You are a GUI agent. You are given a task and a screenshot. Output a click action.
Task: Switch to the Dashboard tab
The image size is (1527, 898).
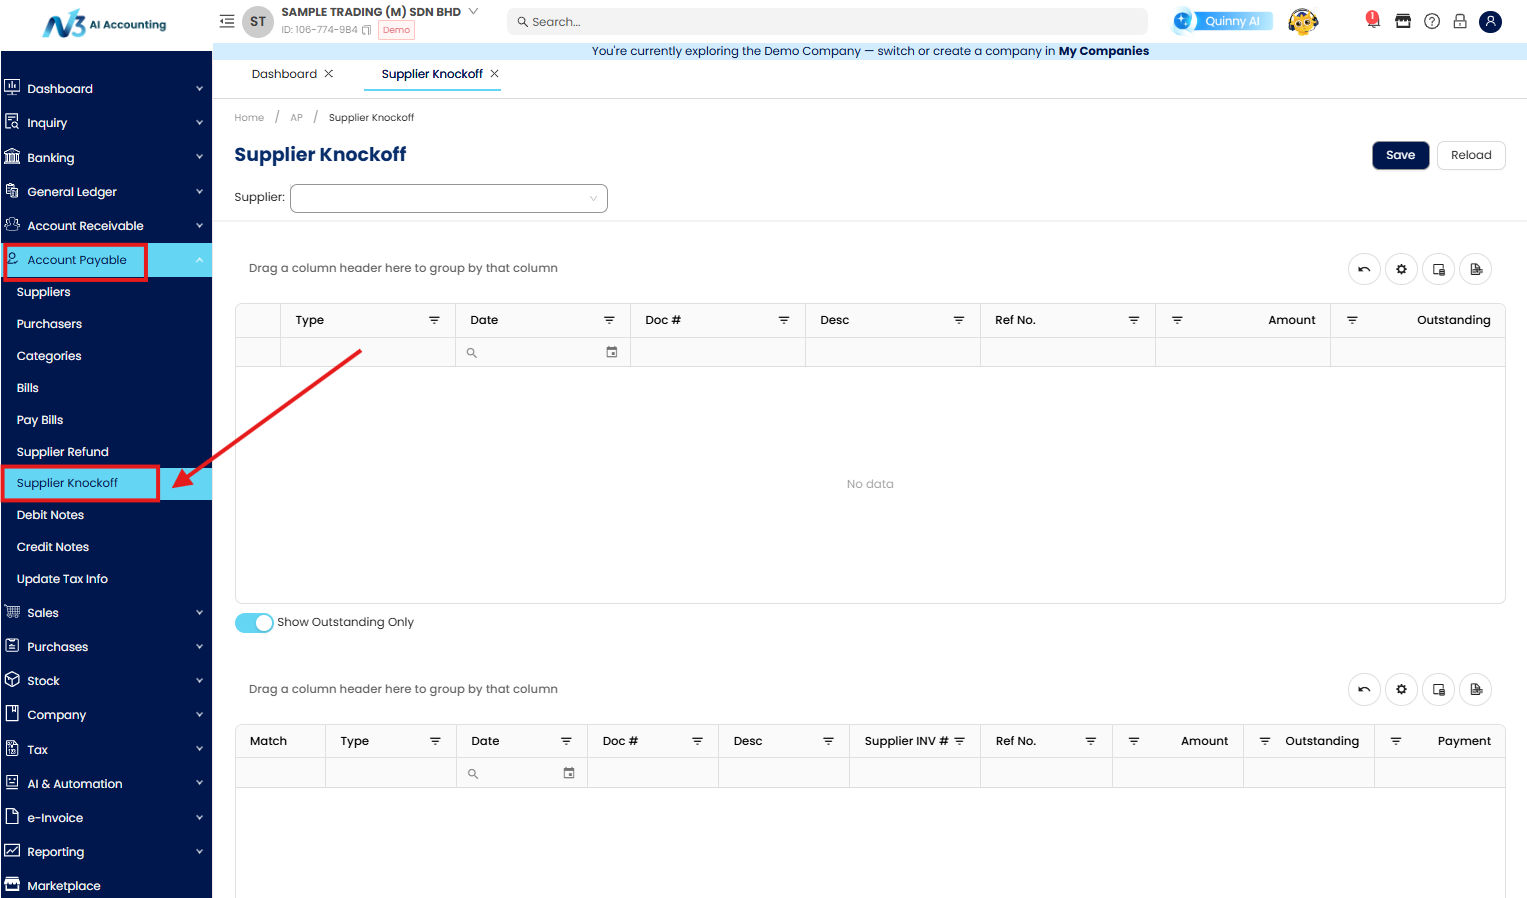point(284,74)
